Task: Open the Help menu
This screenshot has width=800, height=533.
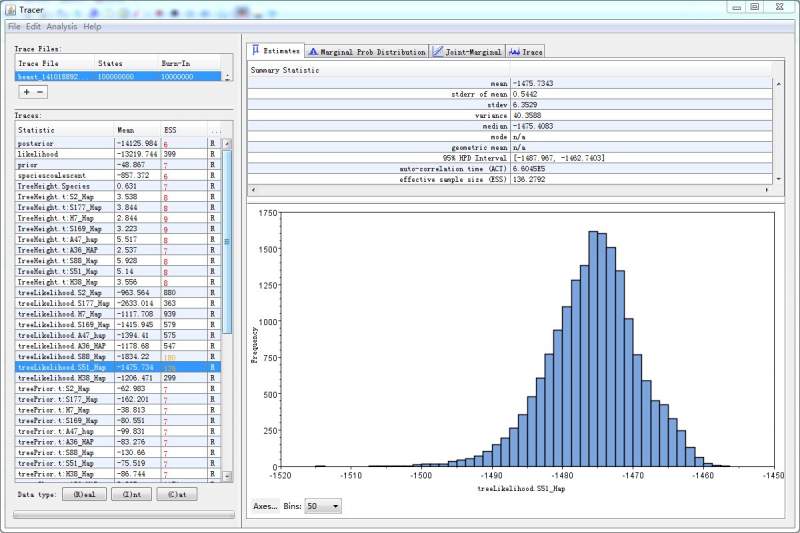Action: click(x=92, y=26)
